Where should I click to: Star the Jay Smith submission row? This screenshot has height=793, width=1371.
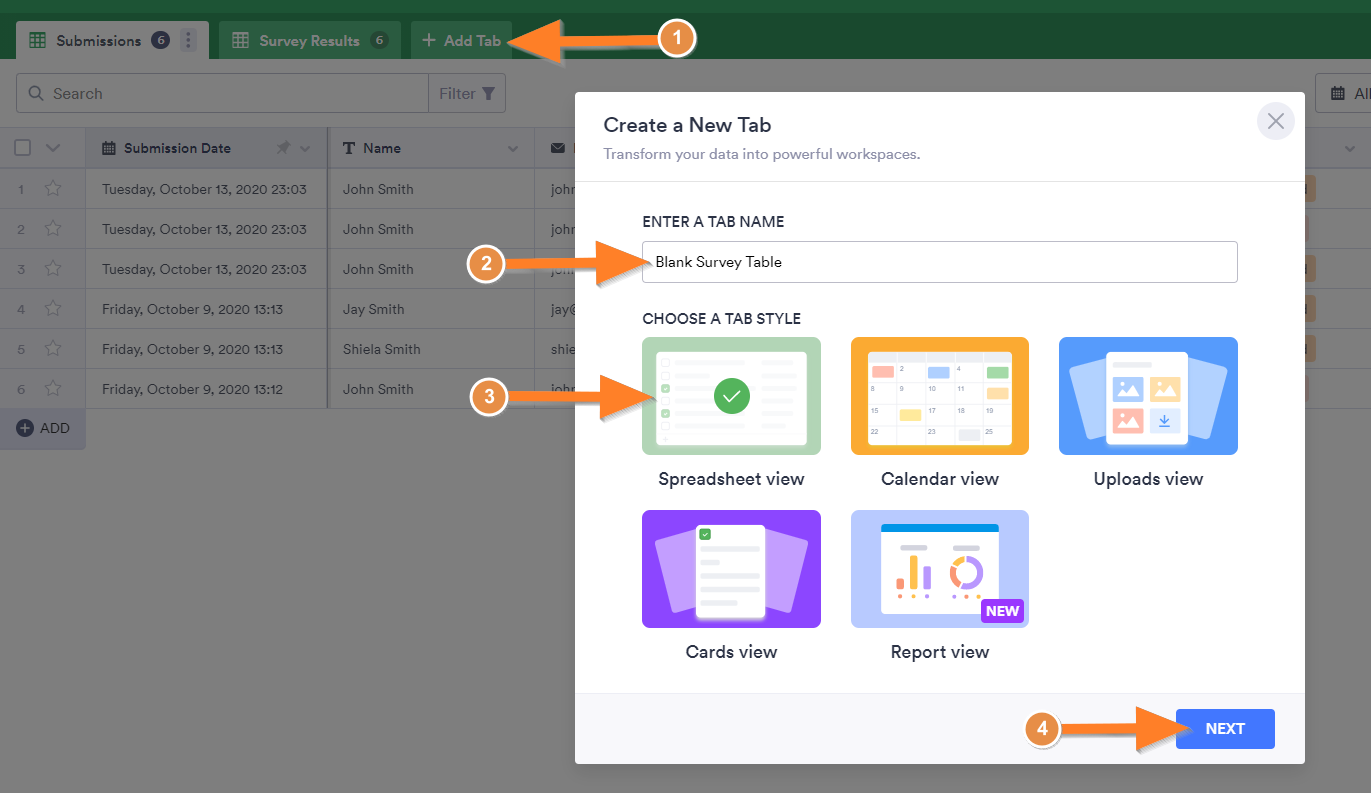click(53, 309)
